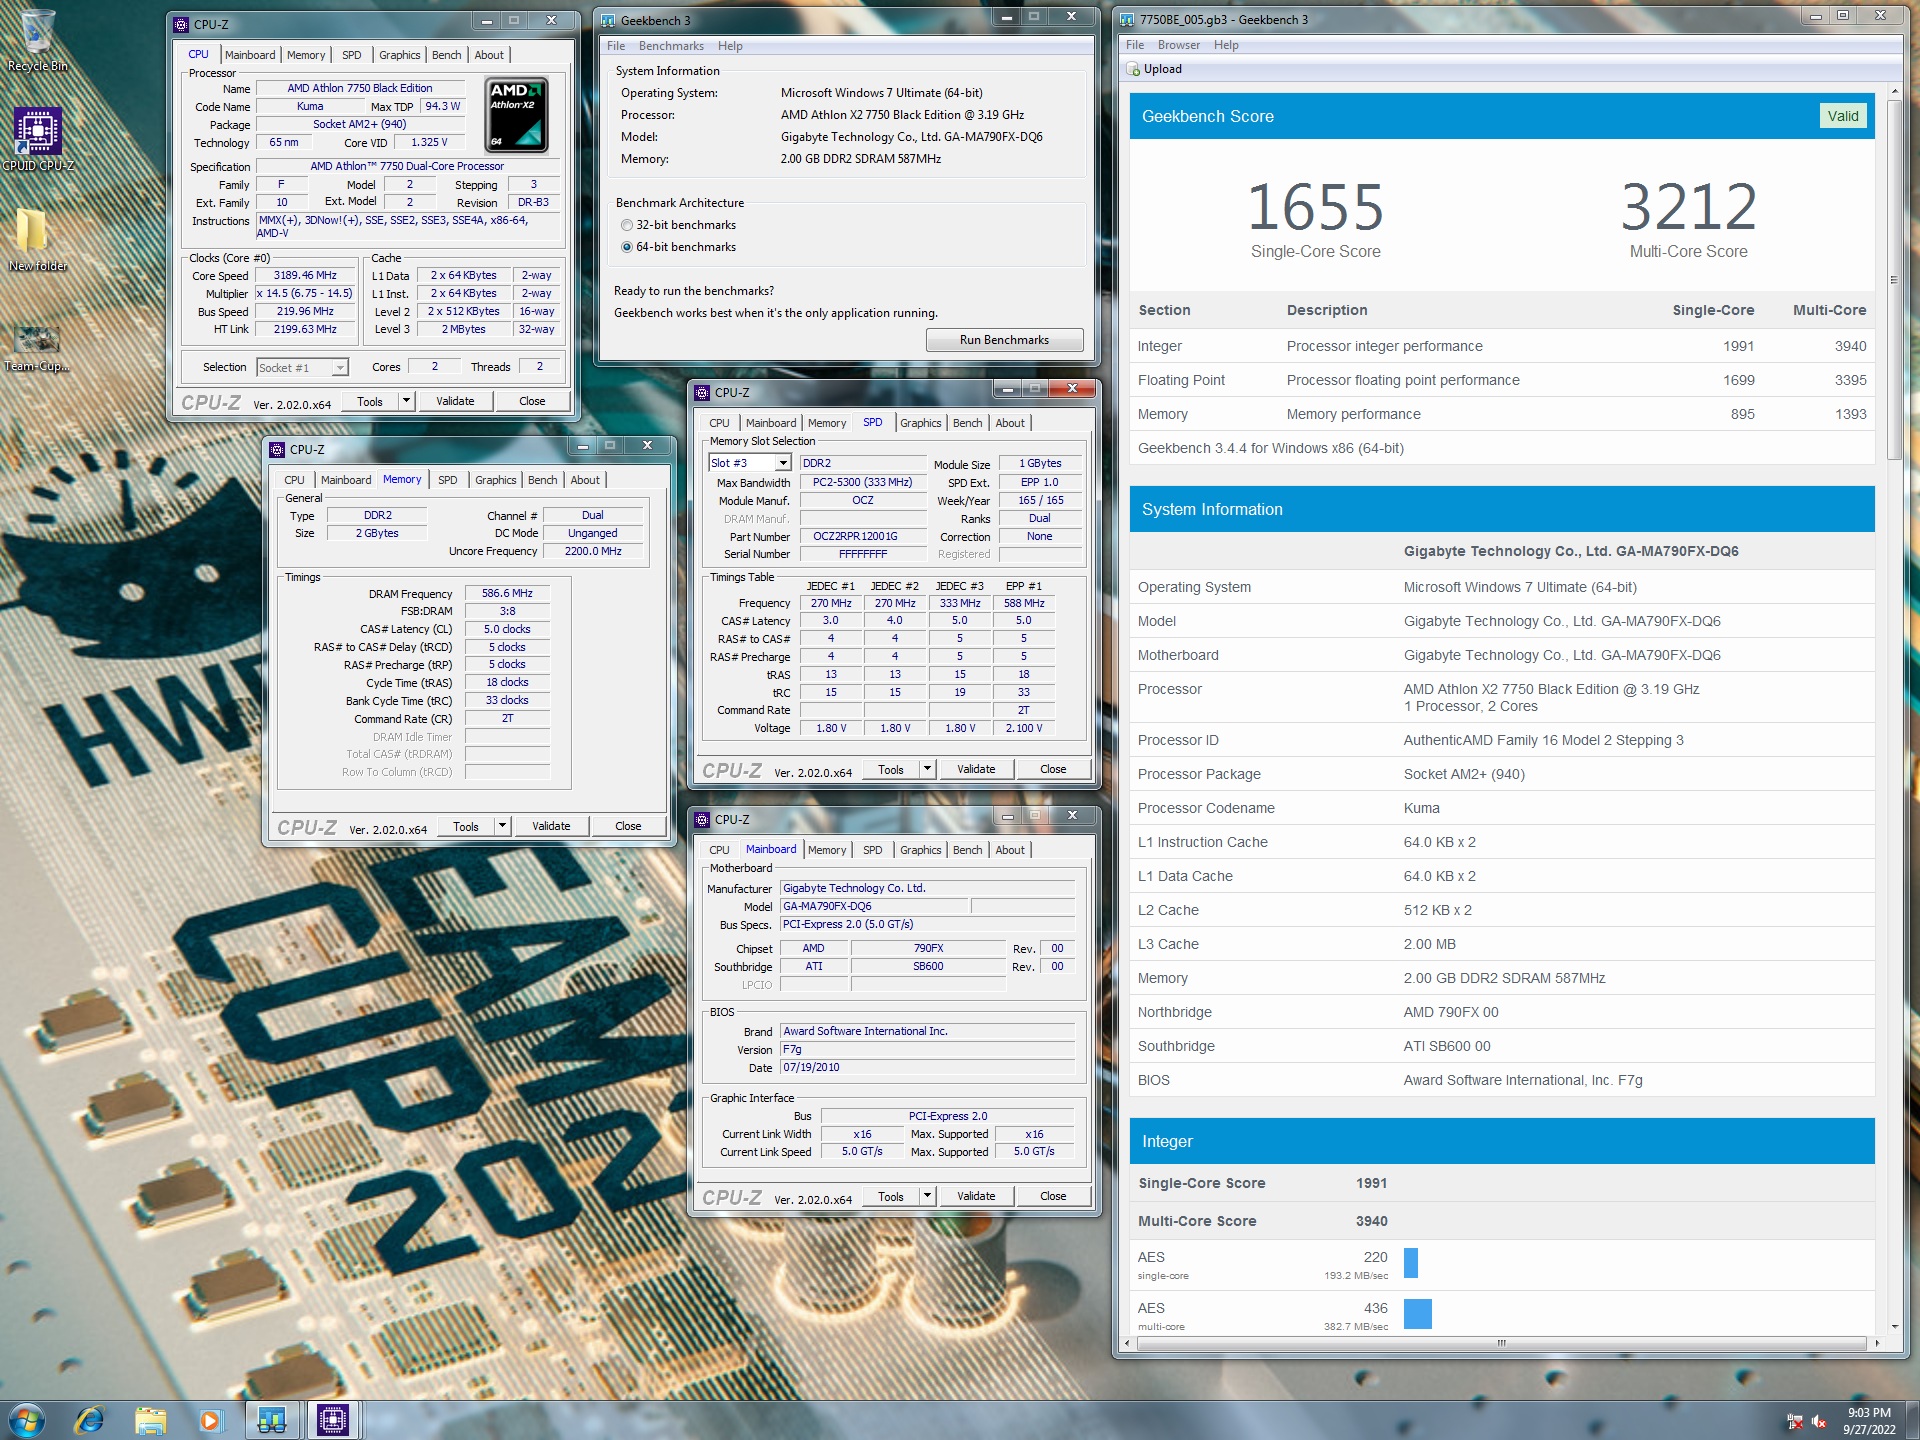Open Benchmarks menu in Geekbench 3
Viewport: 1920px width, 1440px height.
(x=671, y=46)
